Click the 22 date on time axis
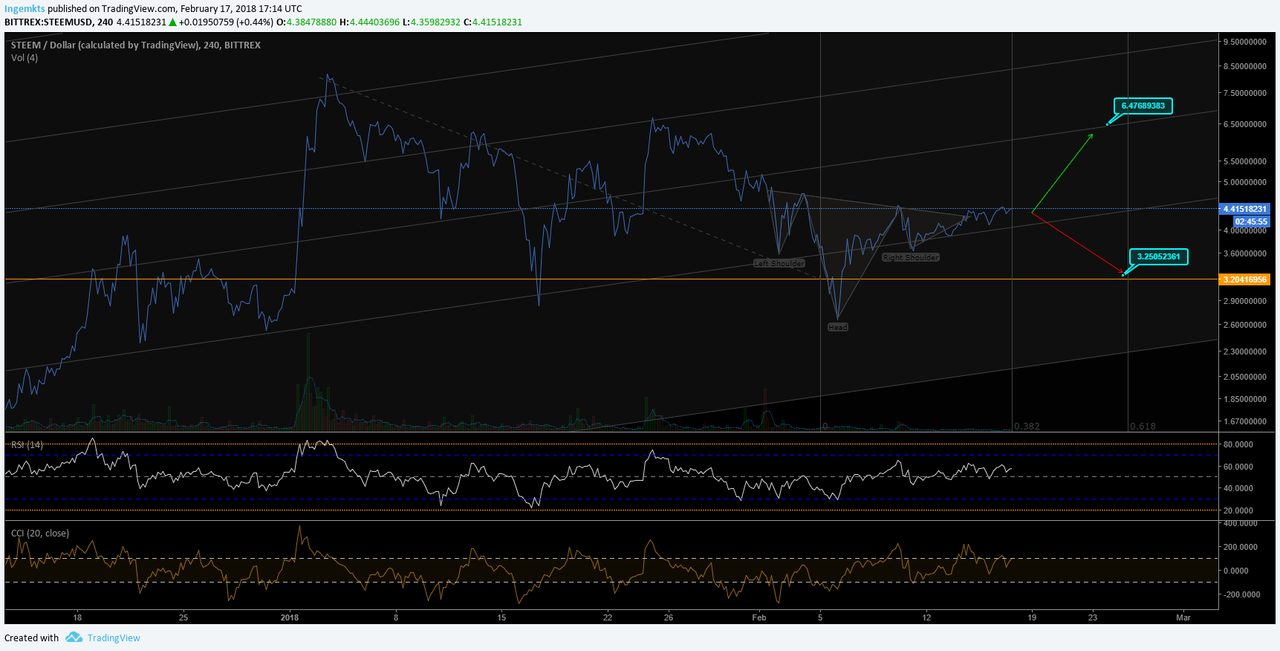Screen dimensions: 1280x651 click(x=607, y=617)
